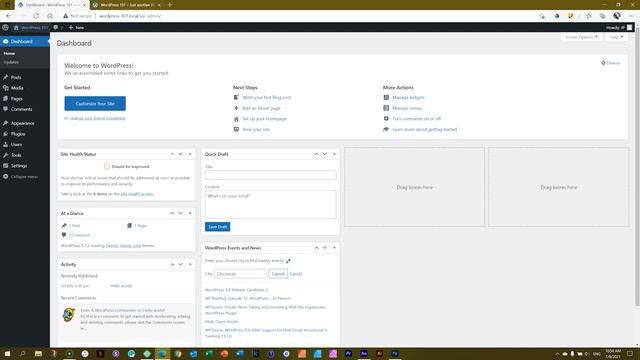Viewport: 640px width, 360px height.
Task: Open a new browser tab
Action: 170,5
